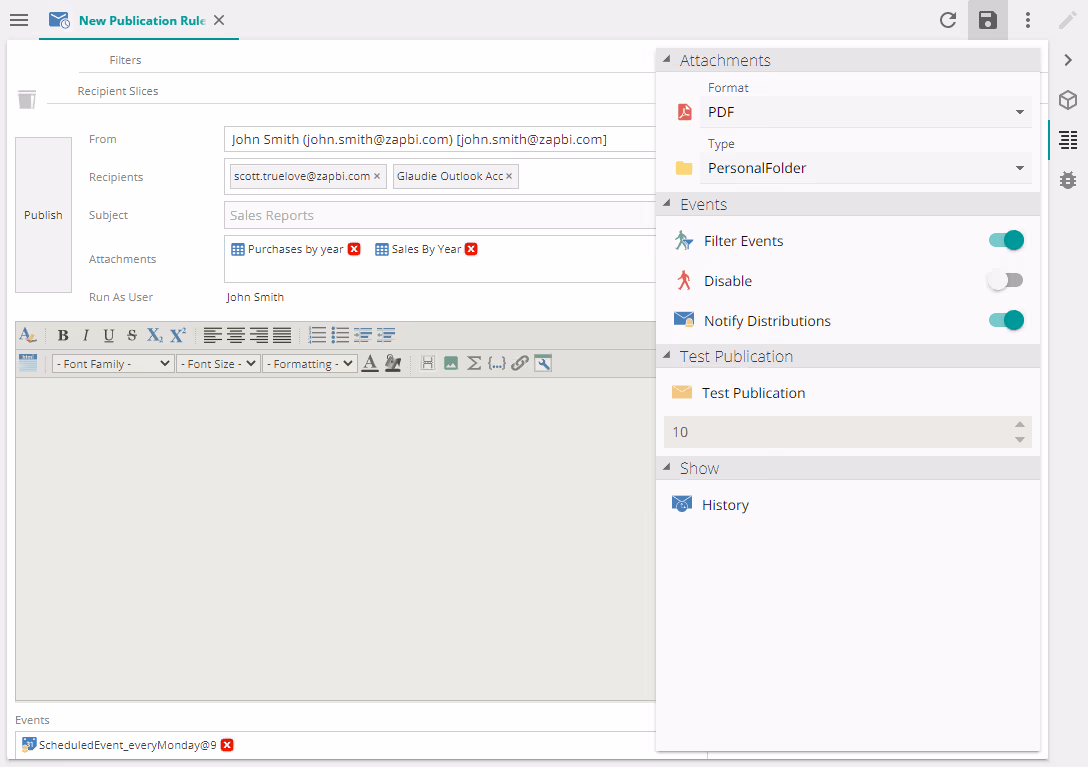Click the cube icon in right sidebar

1067,100
